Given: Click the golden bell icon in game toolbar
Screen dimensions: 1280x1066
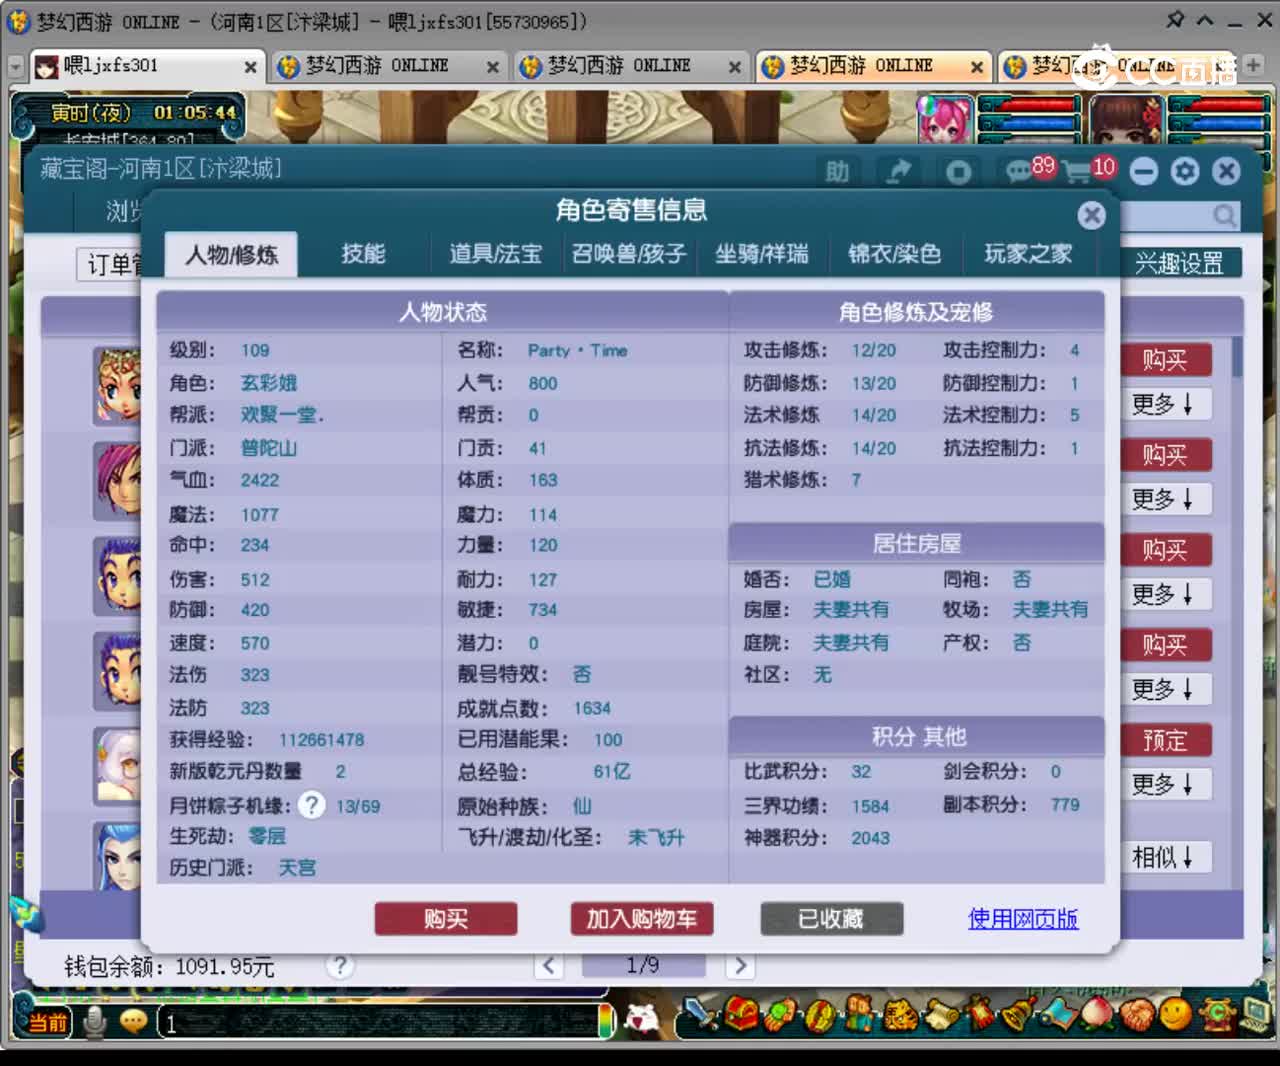Looking at the screenshot, I should pos(1019,1015).
